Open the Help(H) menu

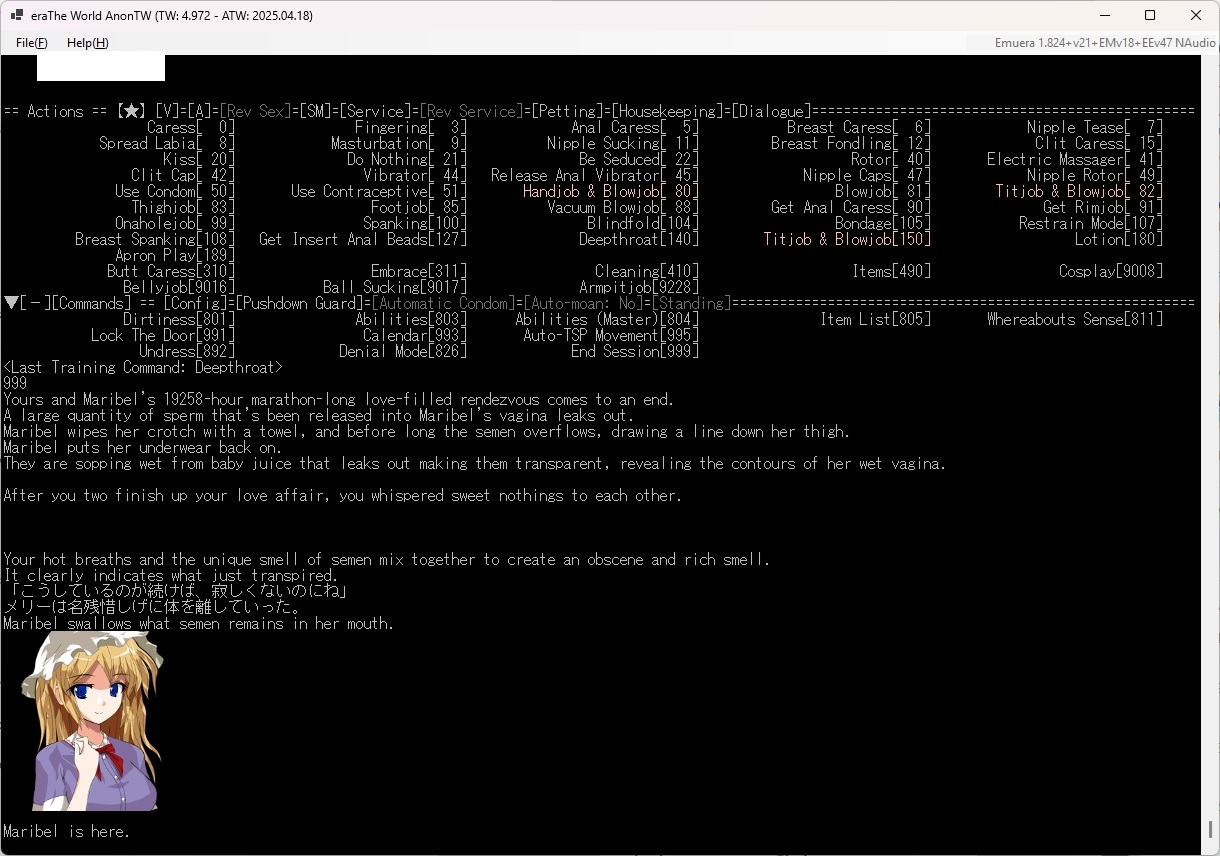pyautogui.click(x=88, y=43)
